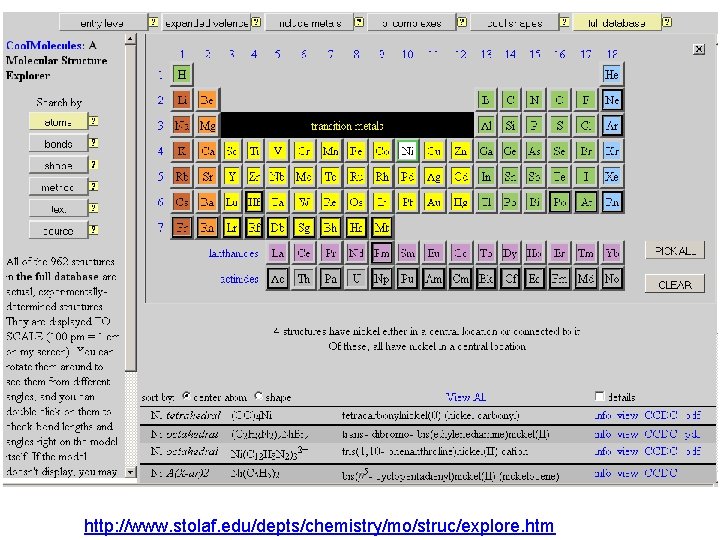Select the iron (Fe) element cell
Screen dimensions: 720x540
pyautogui.click(x=356, y=151)
